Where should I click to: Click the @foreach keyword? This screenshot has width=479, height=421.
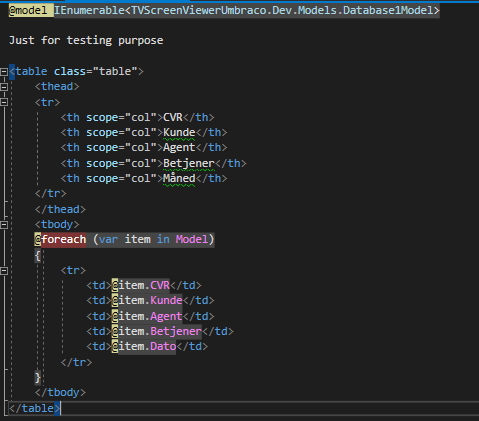60,240
